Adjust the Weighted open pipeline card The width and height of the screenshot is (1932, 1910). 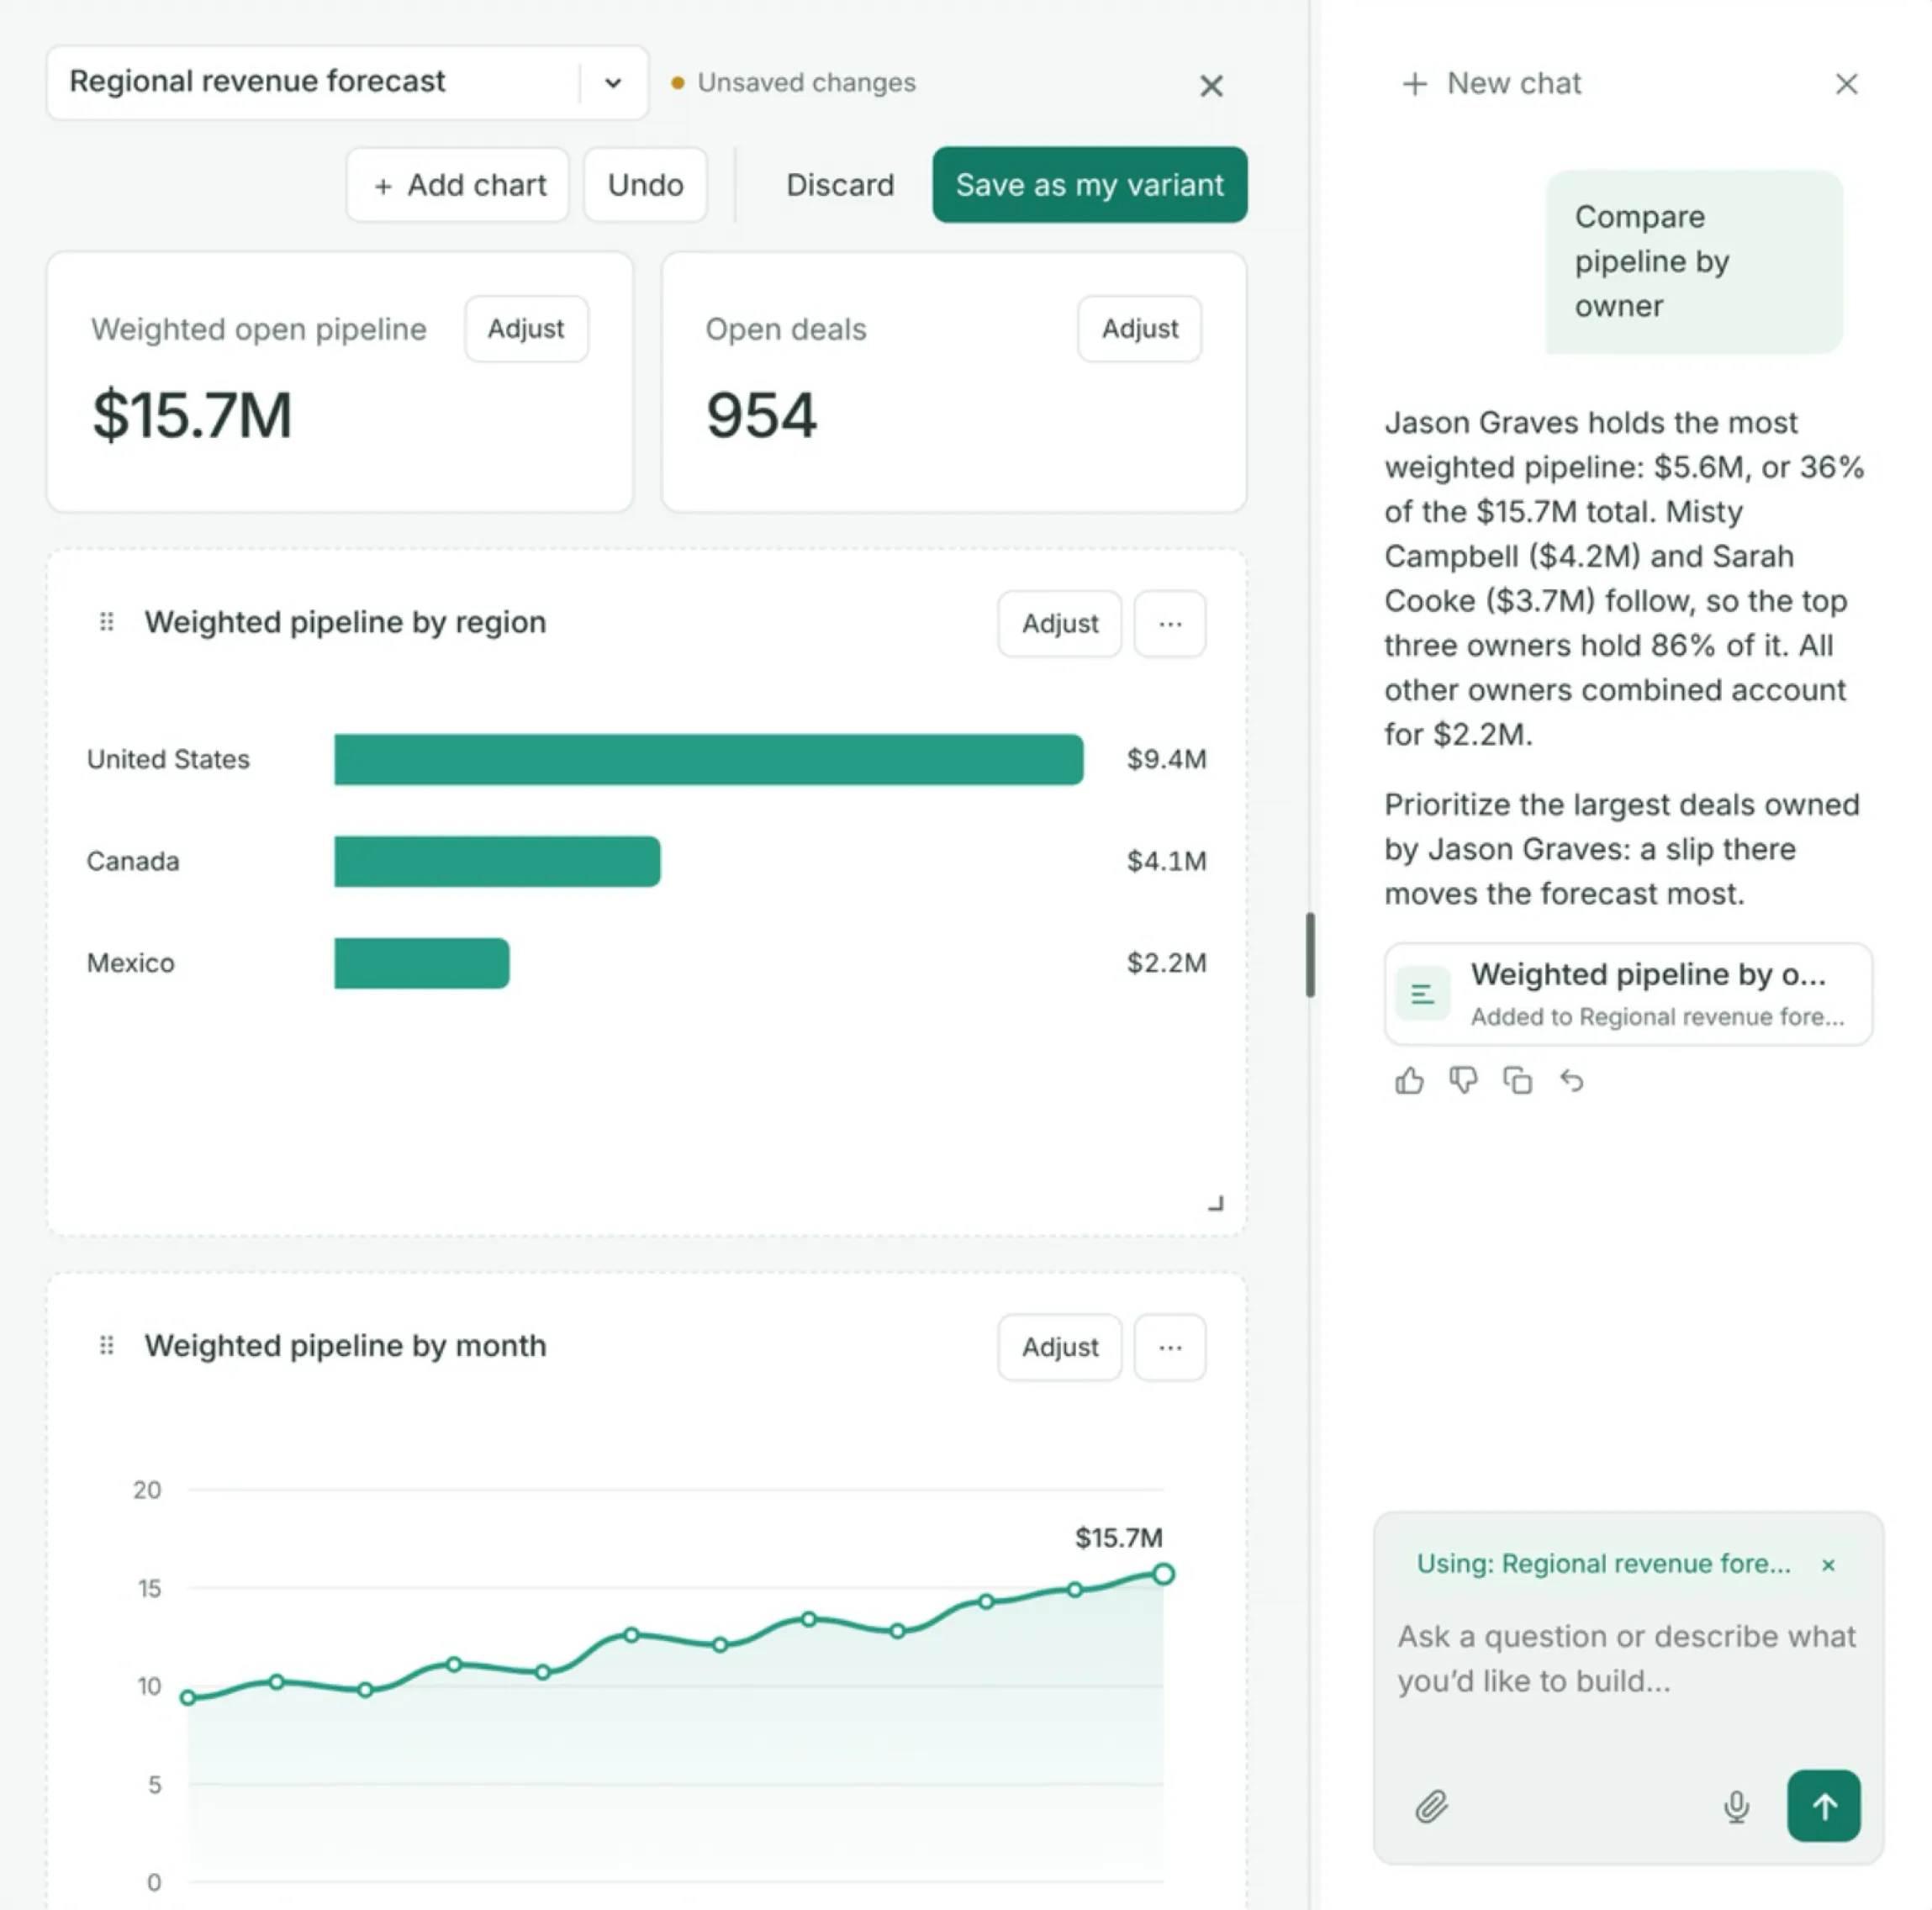(x=526, y=329)
